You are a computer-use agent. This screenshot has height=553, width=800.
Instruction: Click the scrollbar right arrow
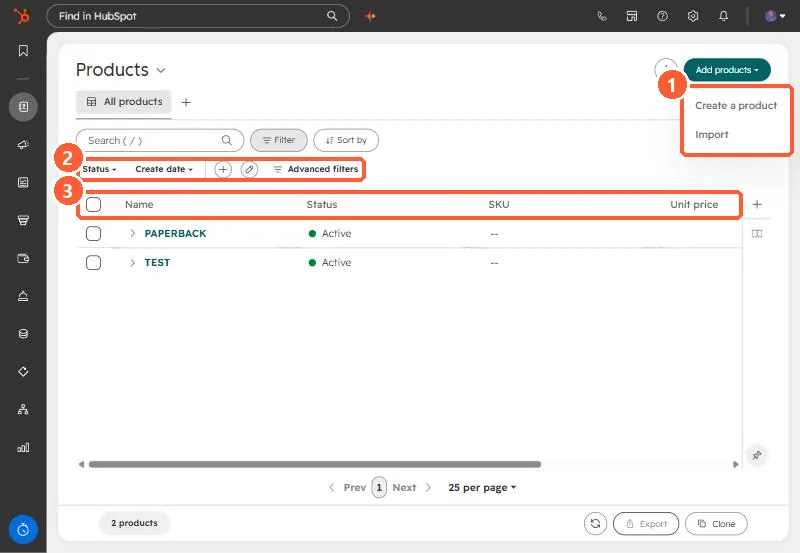(x=736, y=464)
